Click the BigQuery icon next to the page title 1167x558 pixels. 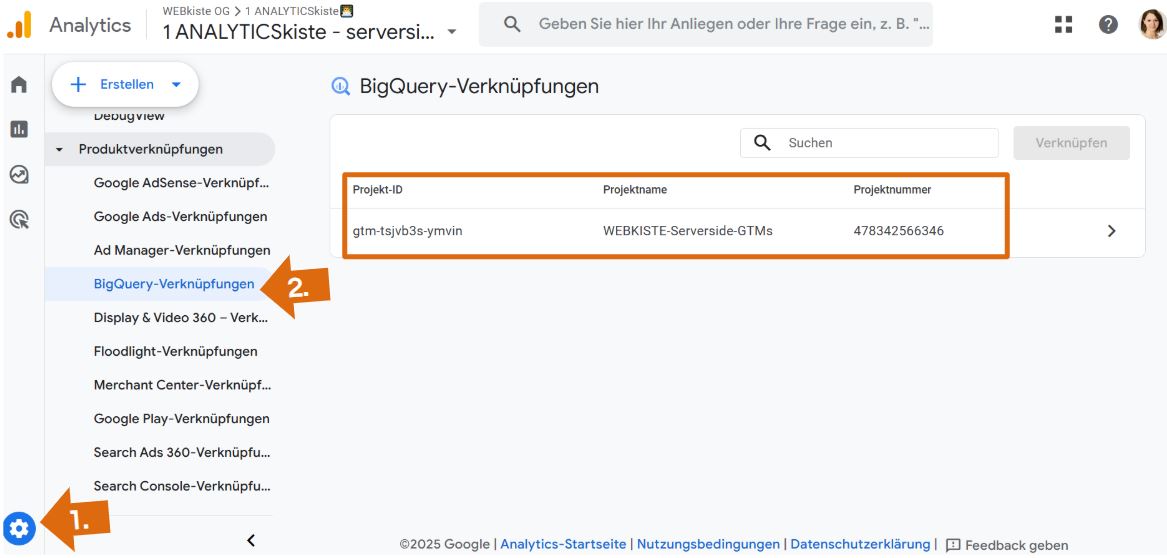pyautogui.click(x=340, y=86)
